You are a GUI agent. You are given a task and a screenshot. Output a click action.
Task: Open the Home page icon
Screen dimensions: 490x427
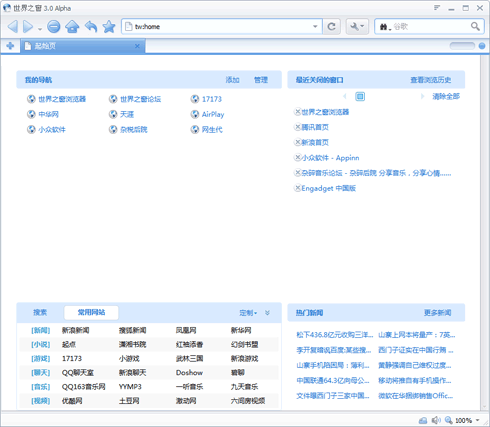(x=72, y=26)
